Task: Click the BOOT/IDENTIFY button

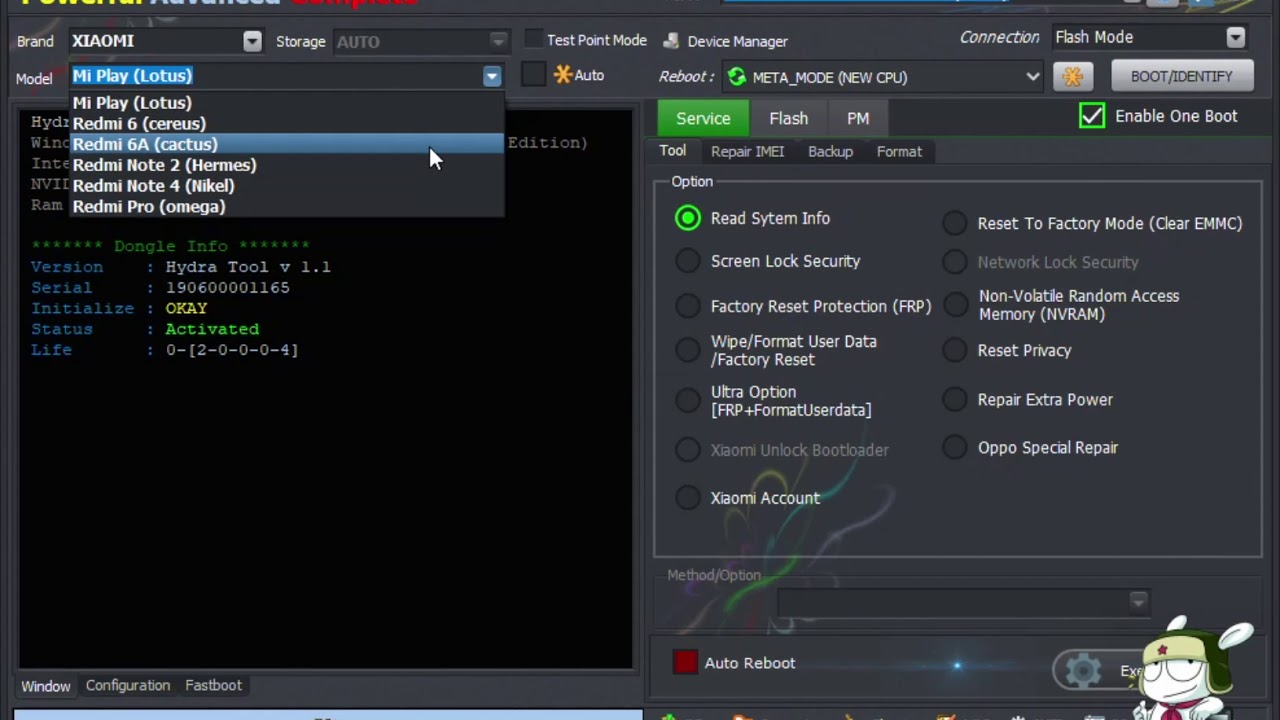Action: tap(1181, 77)
